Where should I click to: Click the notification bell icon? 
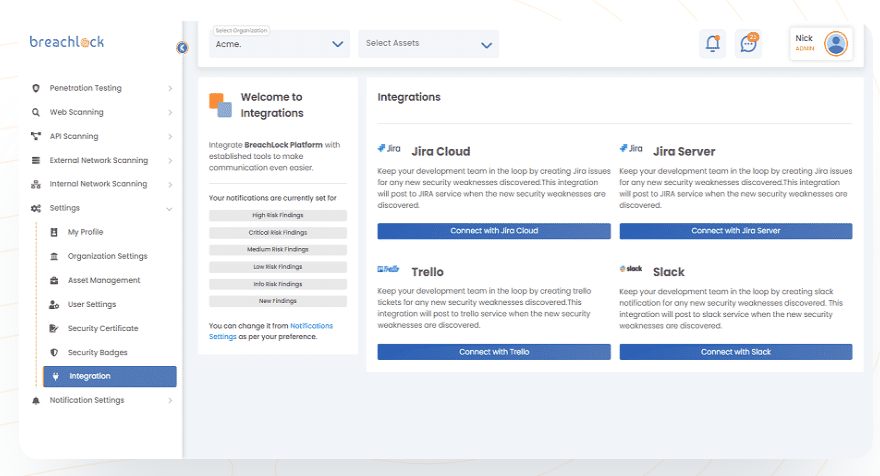(x=712, y=43)
